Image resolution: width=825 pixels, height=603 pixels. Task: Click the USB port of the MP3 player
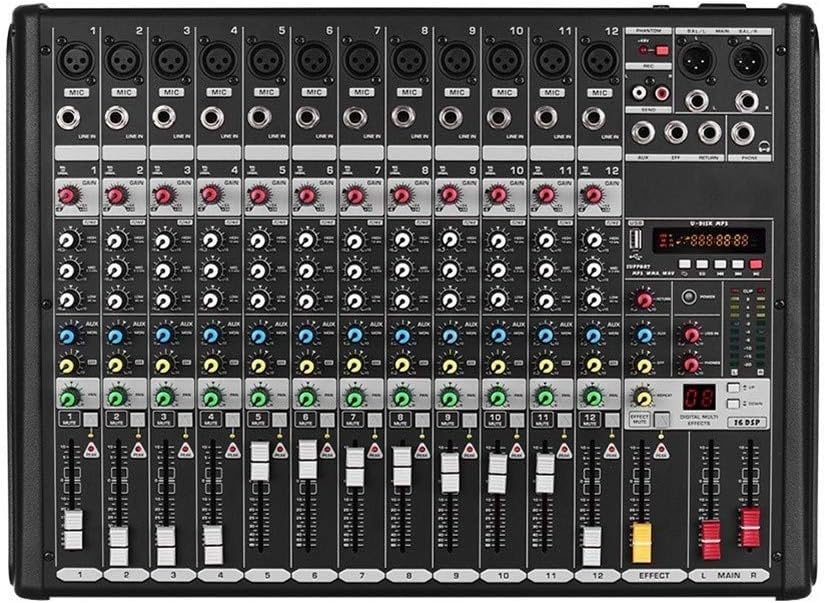coord(636,240)
